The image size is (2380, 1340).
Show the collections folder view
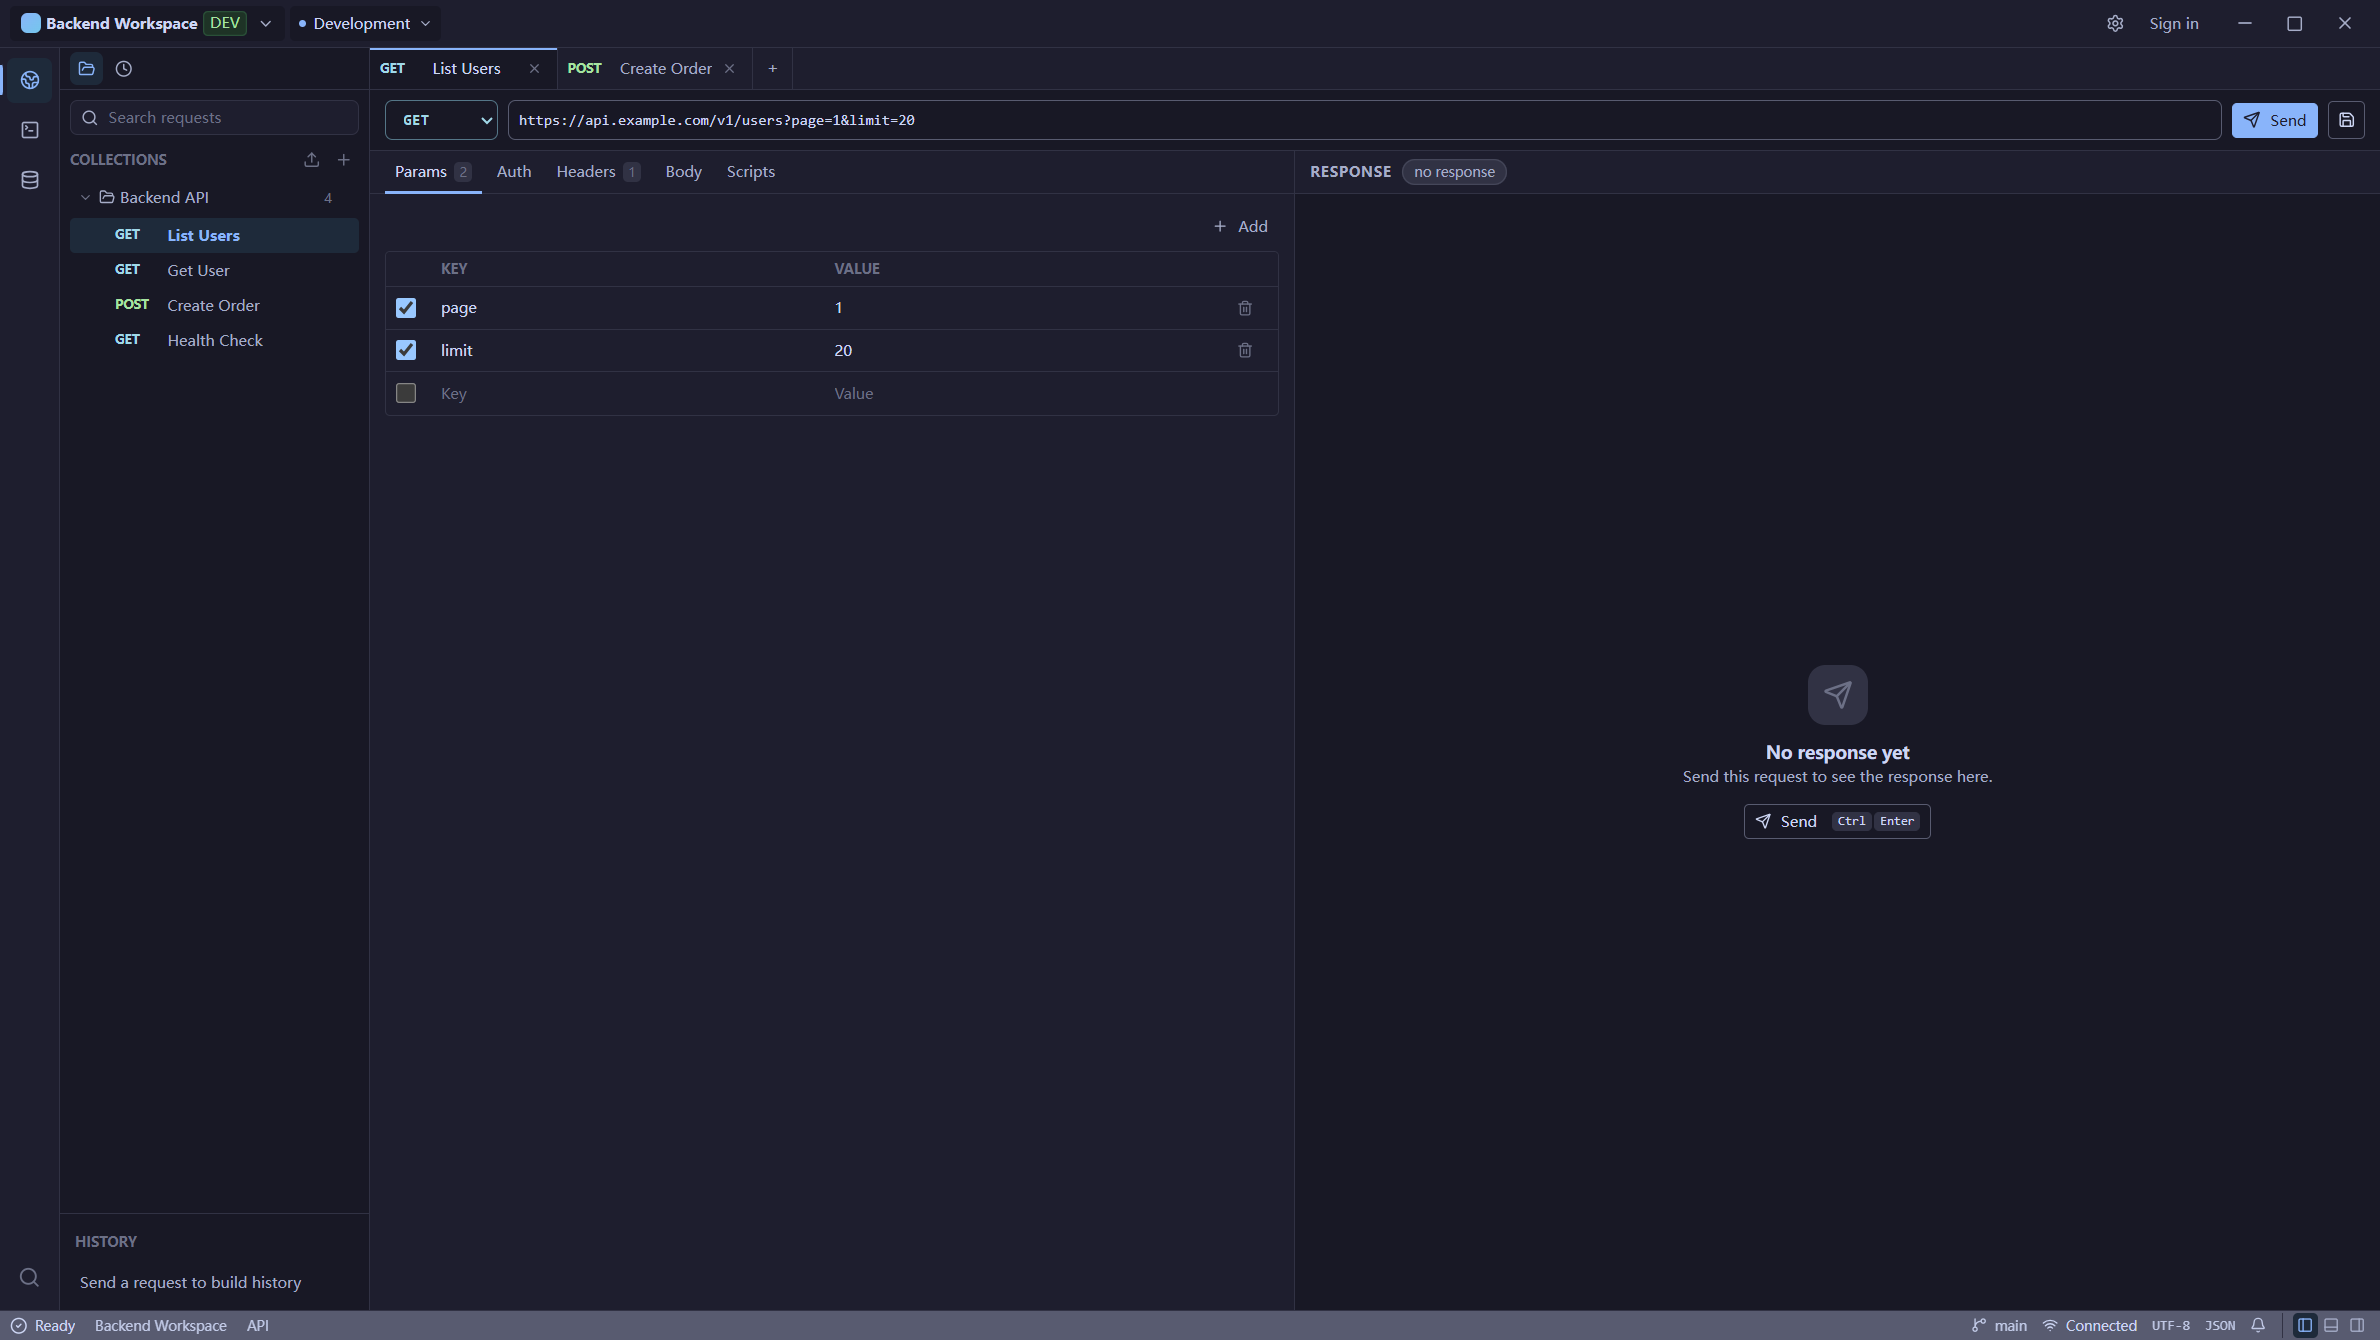tap(87, 69)
